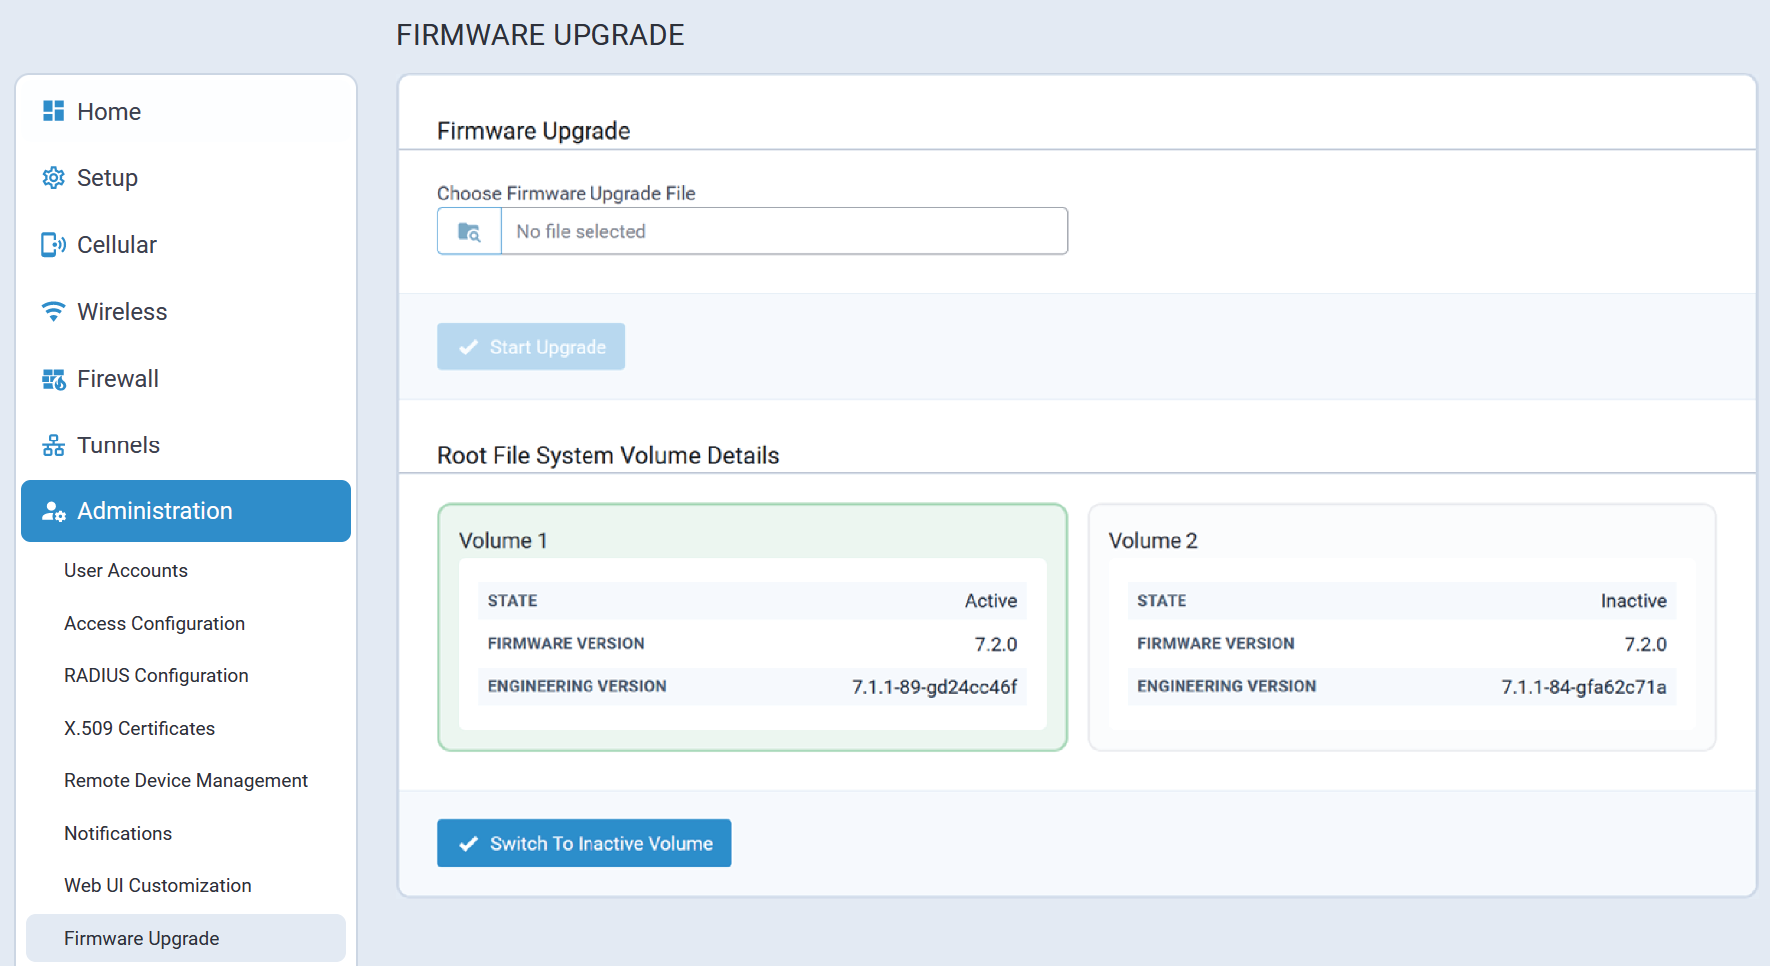Navigate to X.509 Certificates
This screenshot has width=1770, height=966.
click(139, 728)
